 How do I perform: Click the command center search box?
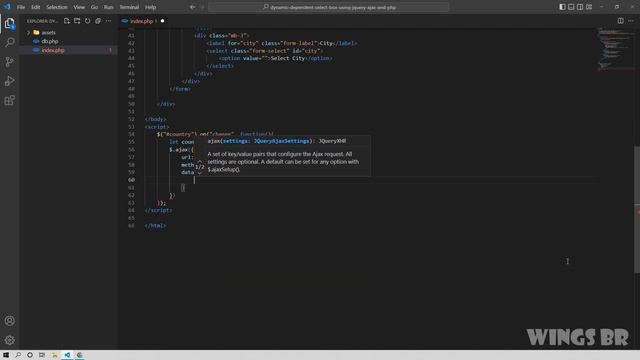(x=329, y=7)
